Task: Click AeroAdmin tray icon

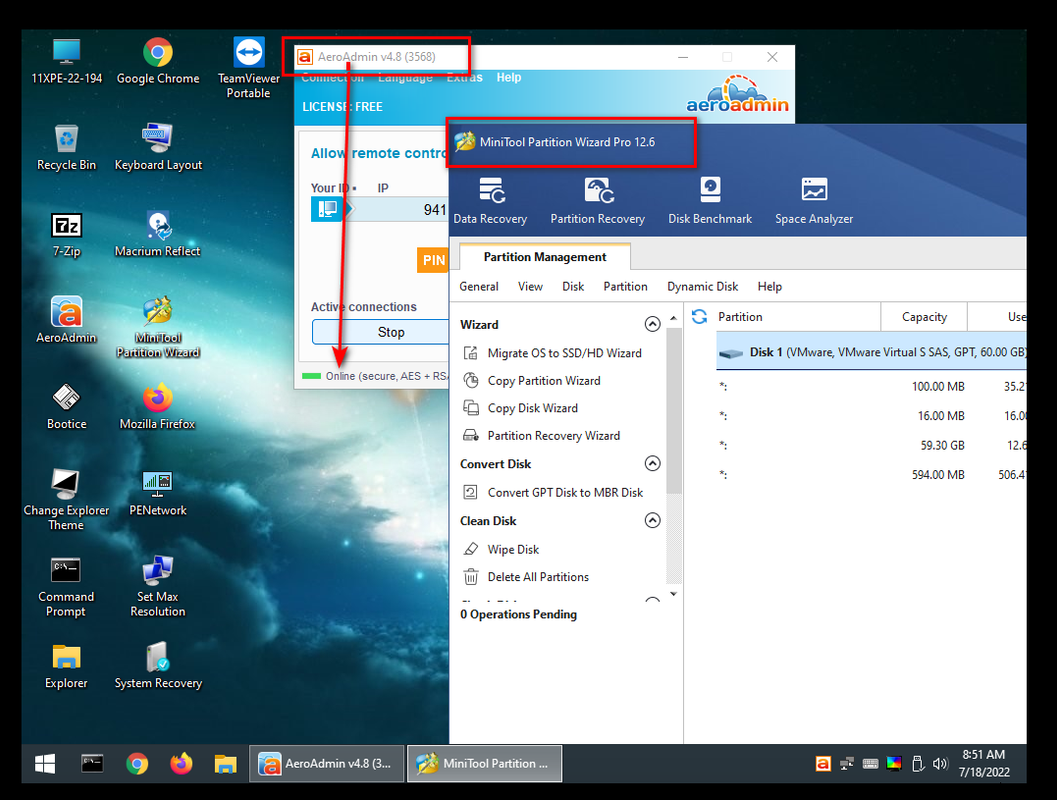Action: (823, 764)
